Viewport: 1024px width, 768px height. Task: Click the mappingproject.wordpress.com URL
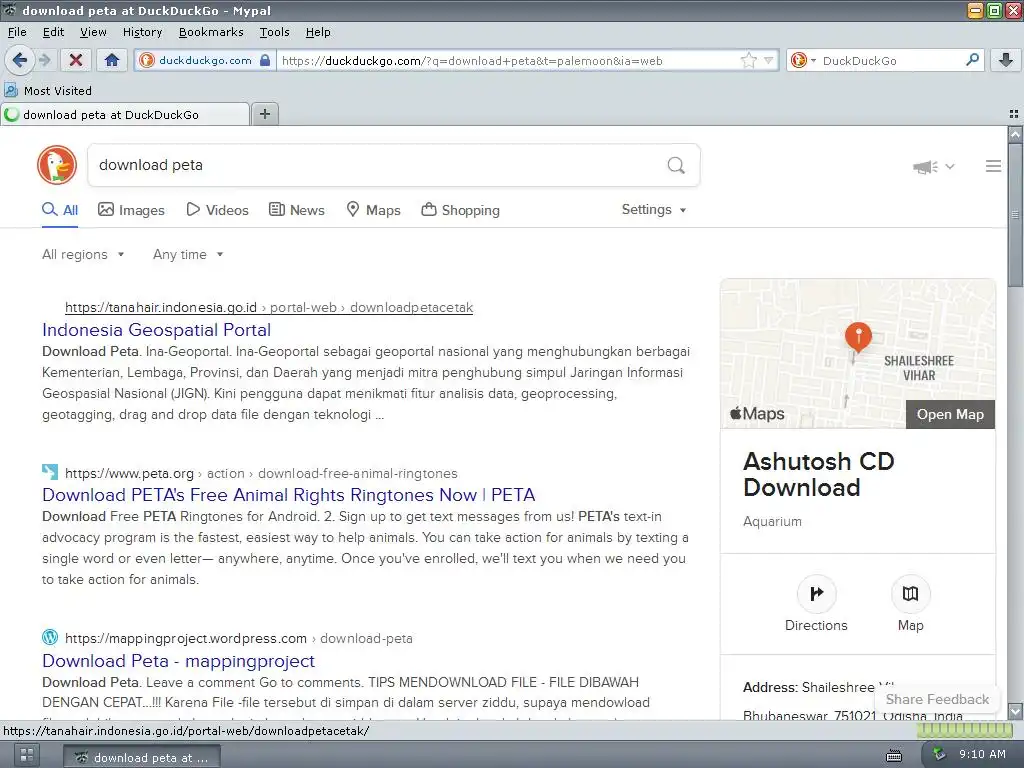pyautogui.click(x=239, y=639)
